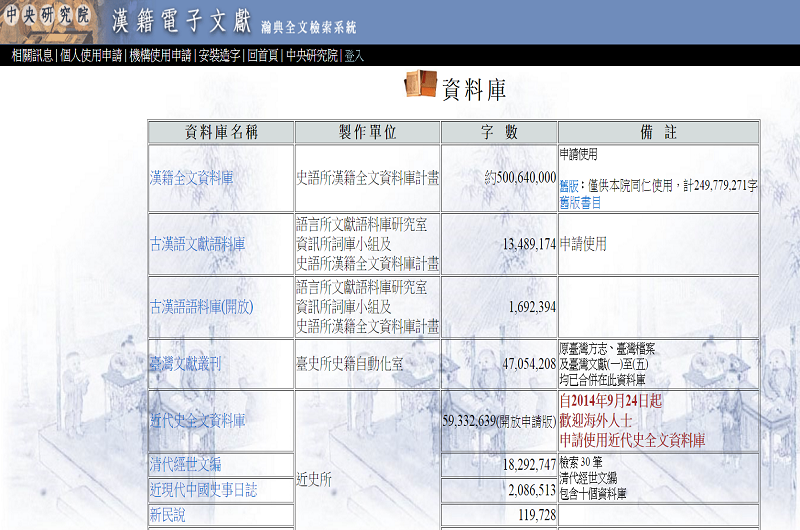The width and height of the screenshot is (800, 530).
Task: Open the 近代史全文資料庫 link
Action: [x=197, y=421]
